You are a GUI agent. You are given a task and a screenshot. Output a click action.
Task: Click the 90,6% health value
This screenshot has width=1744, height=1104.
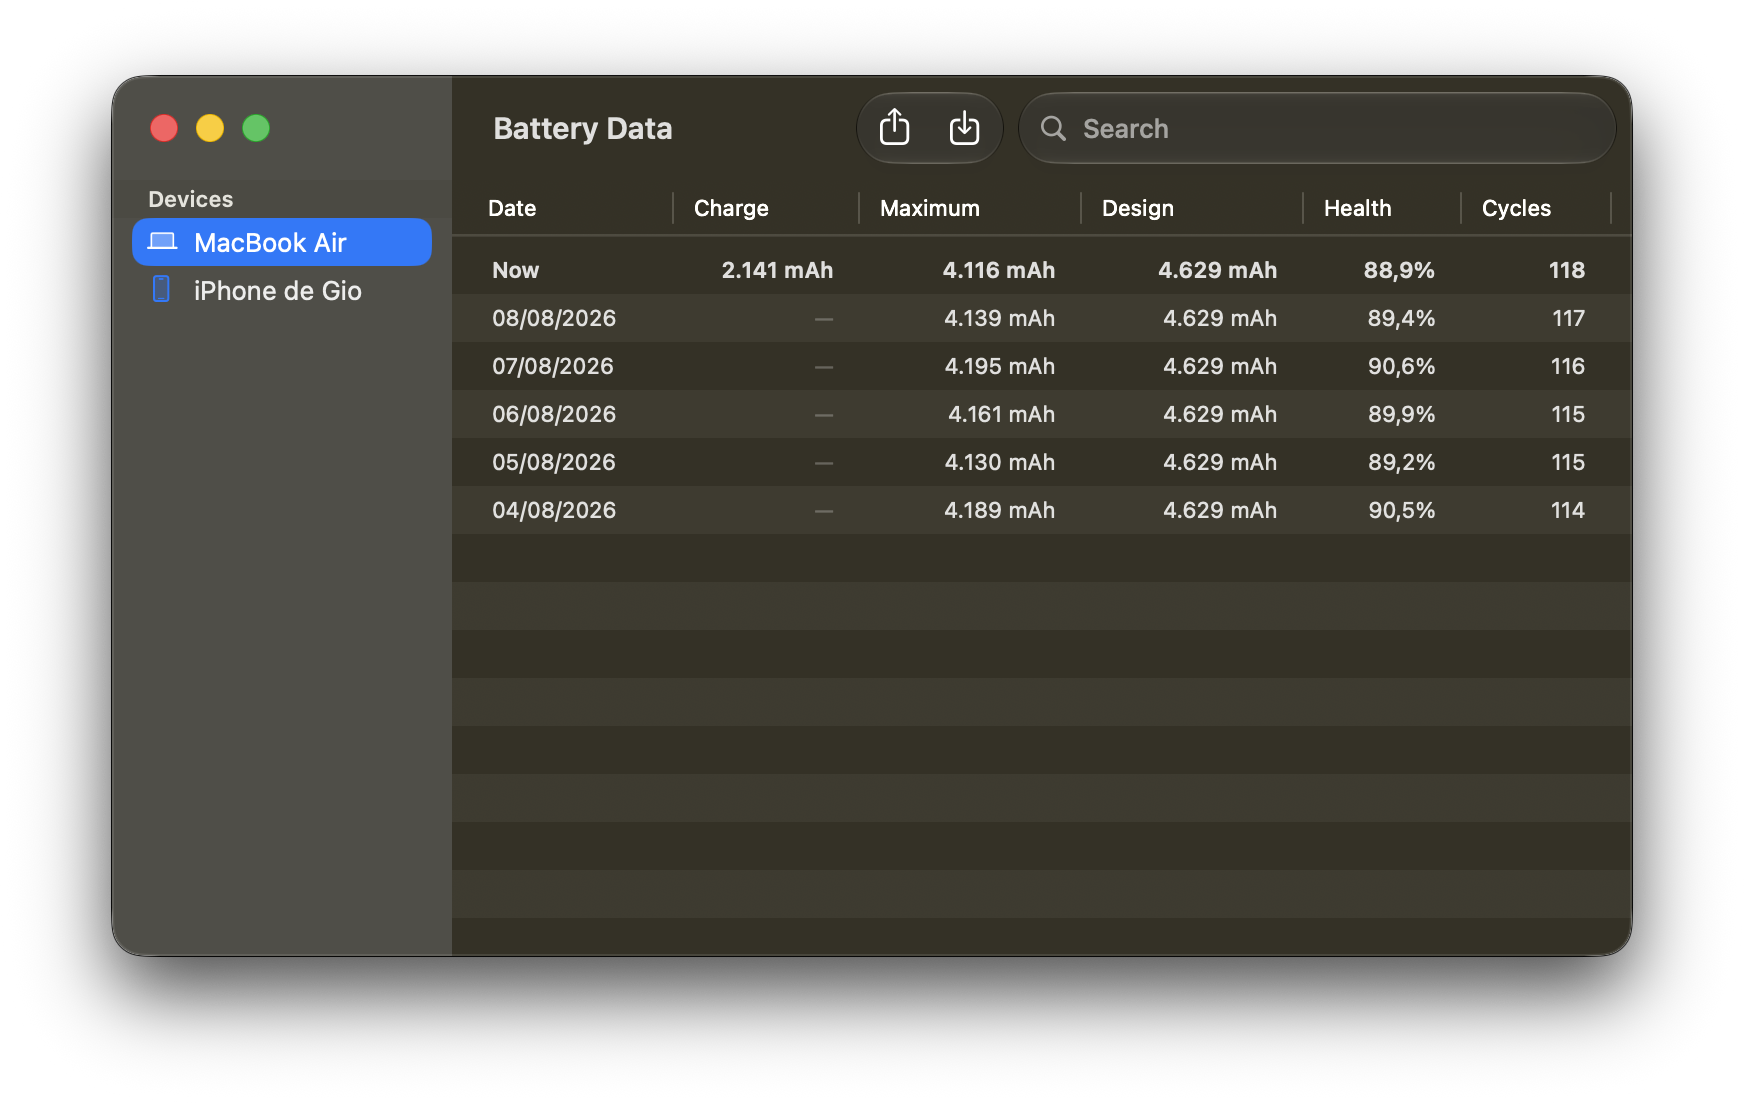(1401, 366)
